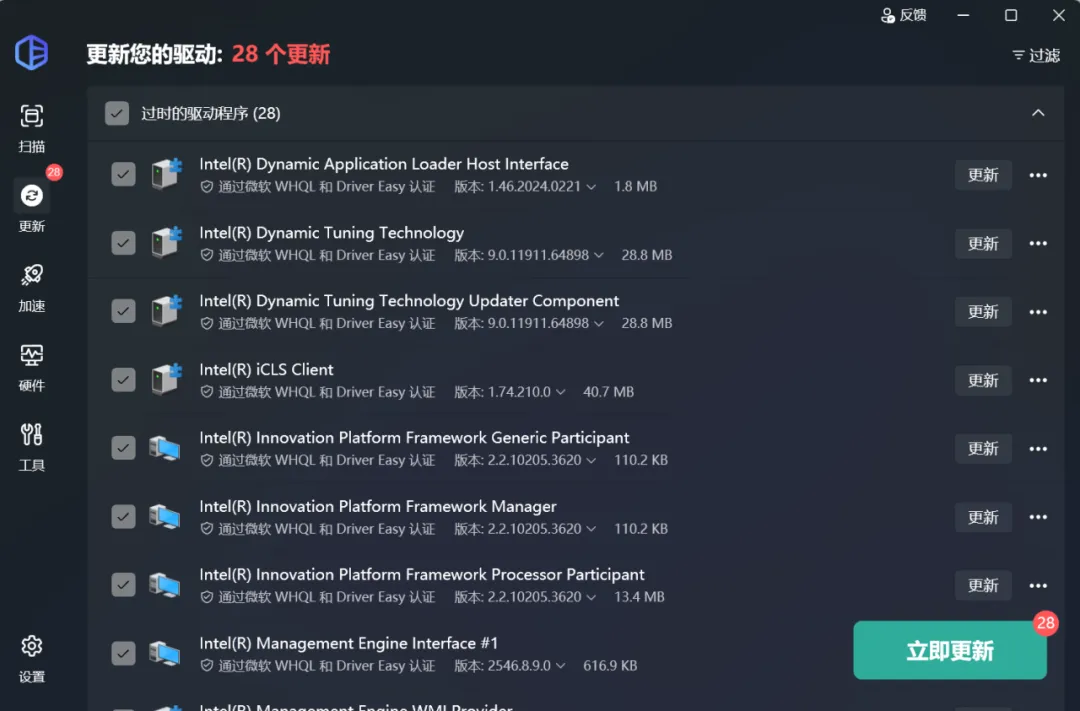Viewport: 1080px width, 711px height.
Task: Select Intel(R) Management Engine Interface #1 name
Action: click(x=349, y=643)
